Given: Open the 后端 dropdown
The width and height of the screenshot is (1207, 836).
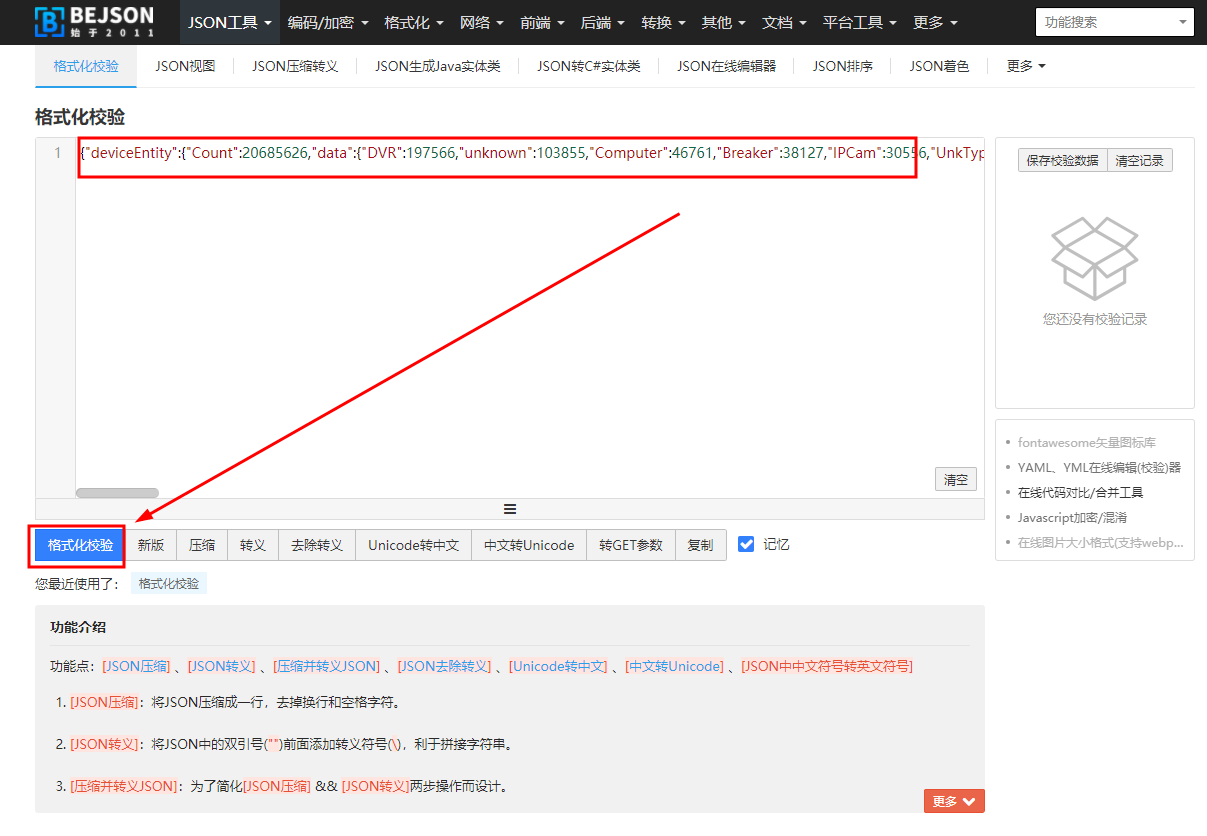Looking at the screenshot, I should [602, 22].
